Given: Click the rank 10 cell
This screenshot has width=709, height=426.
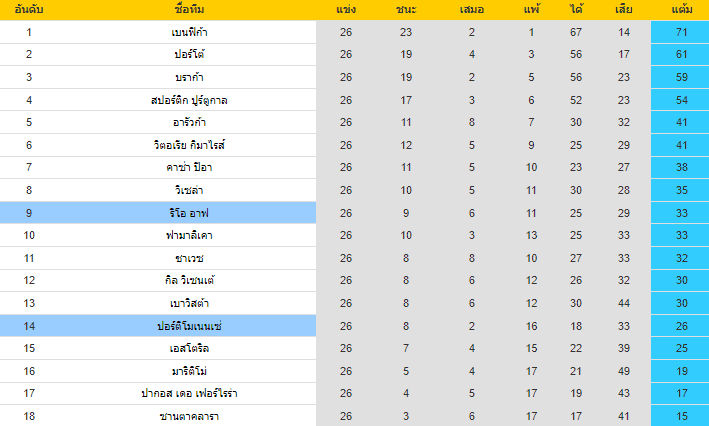Looking at the screenshot, I should [29, 235].
